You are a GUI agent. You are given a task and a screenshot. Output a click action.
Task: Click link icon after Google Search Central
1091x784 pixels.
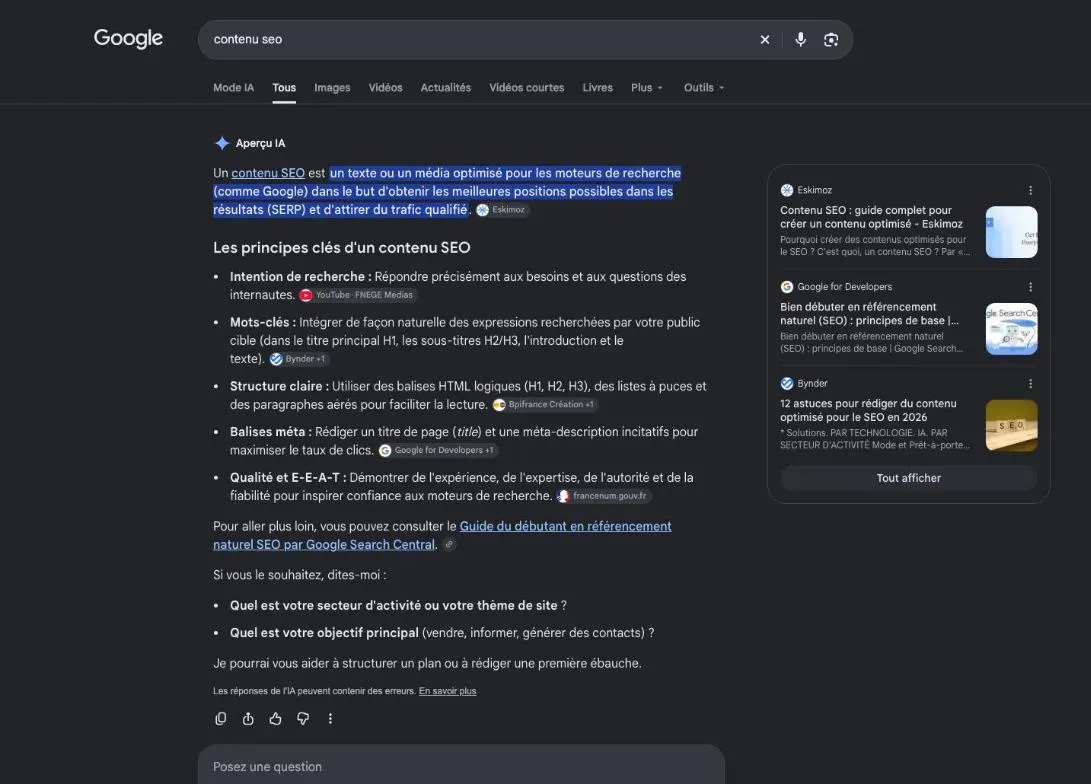(x=449, y=545)
